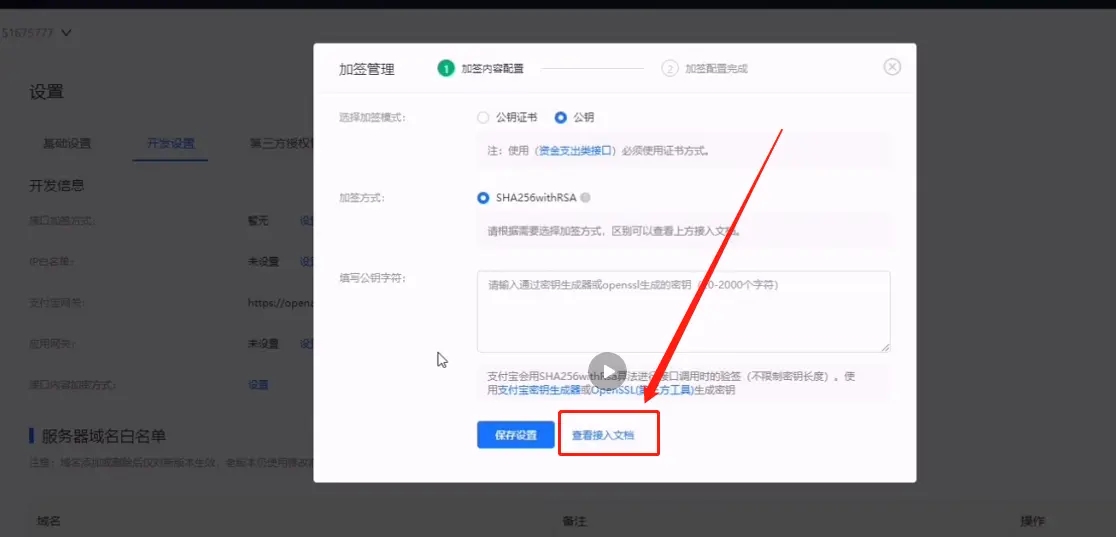Open the 支付宝密钥生成器 link
The image size is (1116, 537).
539,390
